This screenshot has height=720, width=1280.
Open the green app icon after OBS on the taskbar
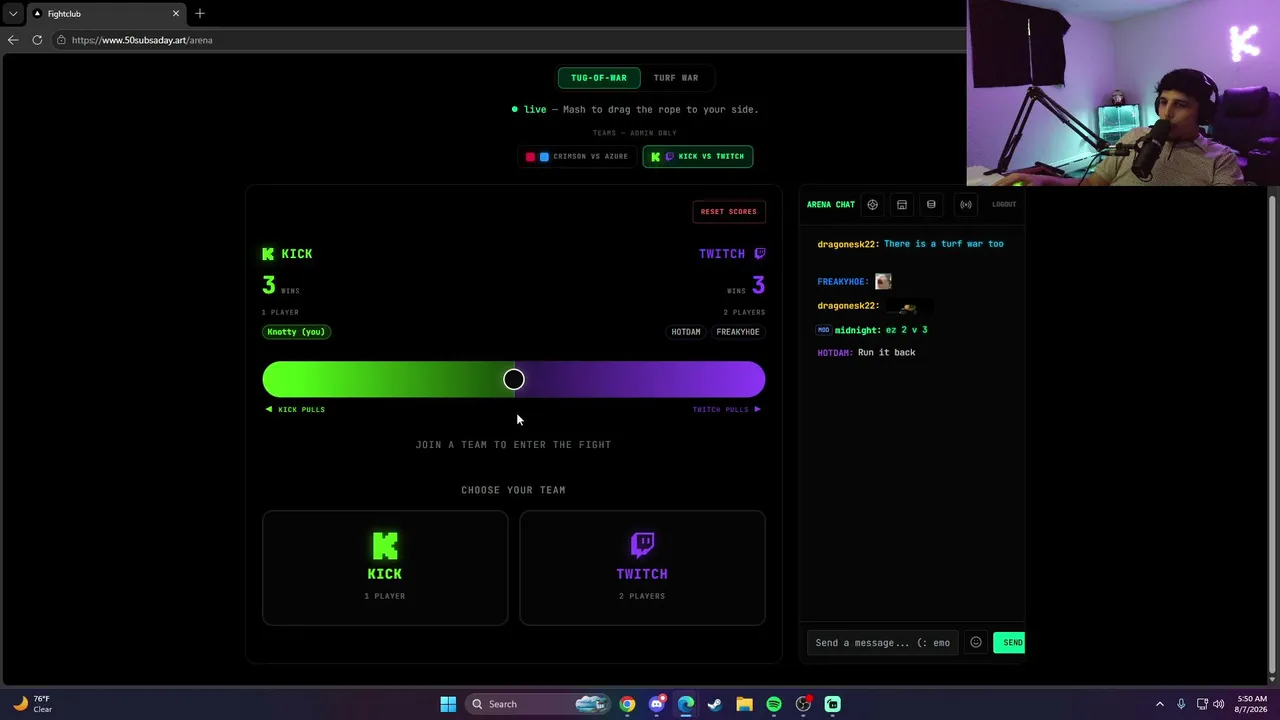click(x=832, y=704)
